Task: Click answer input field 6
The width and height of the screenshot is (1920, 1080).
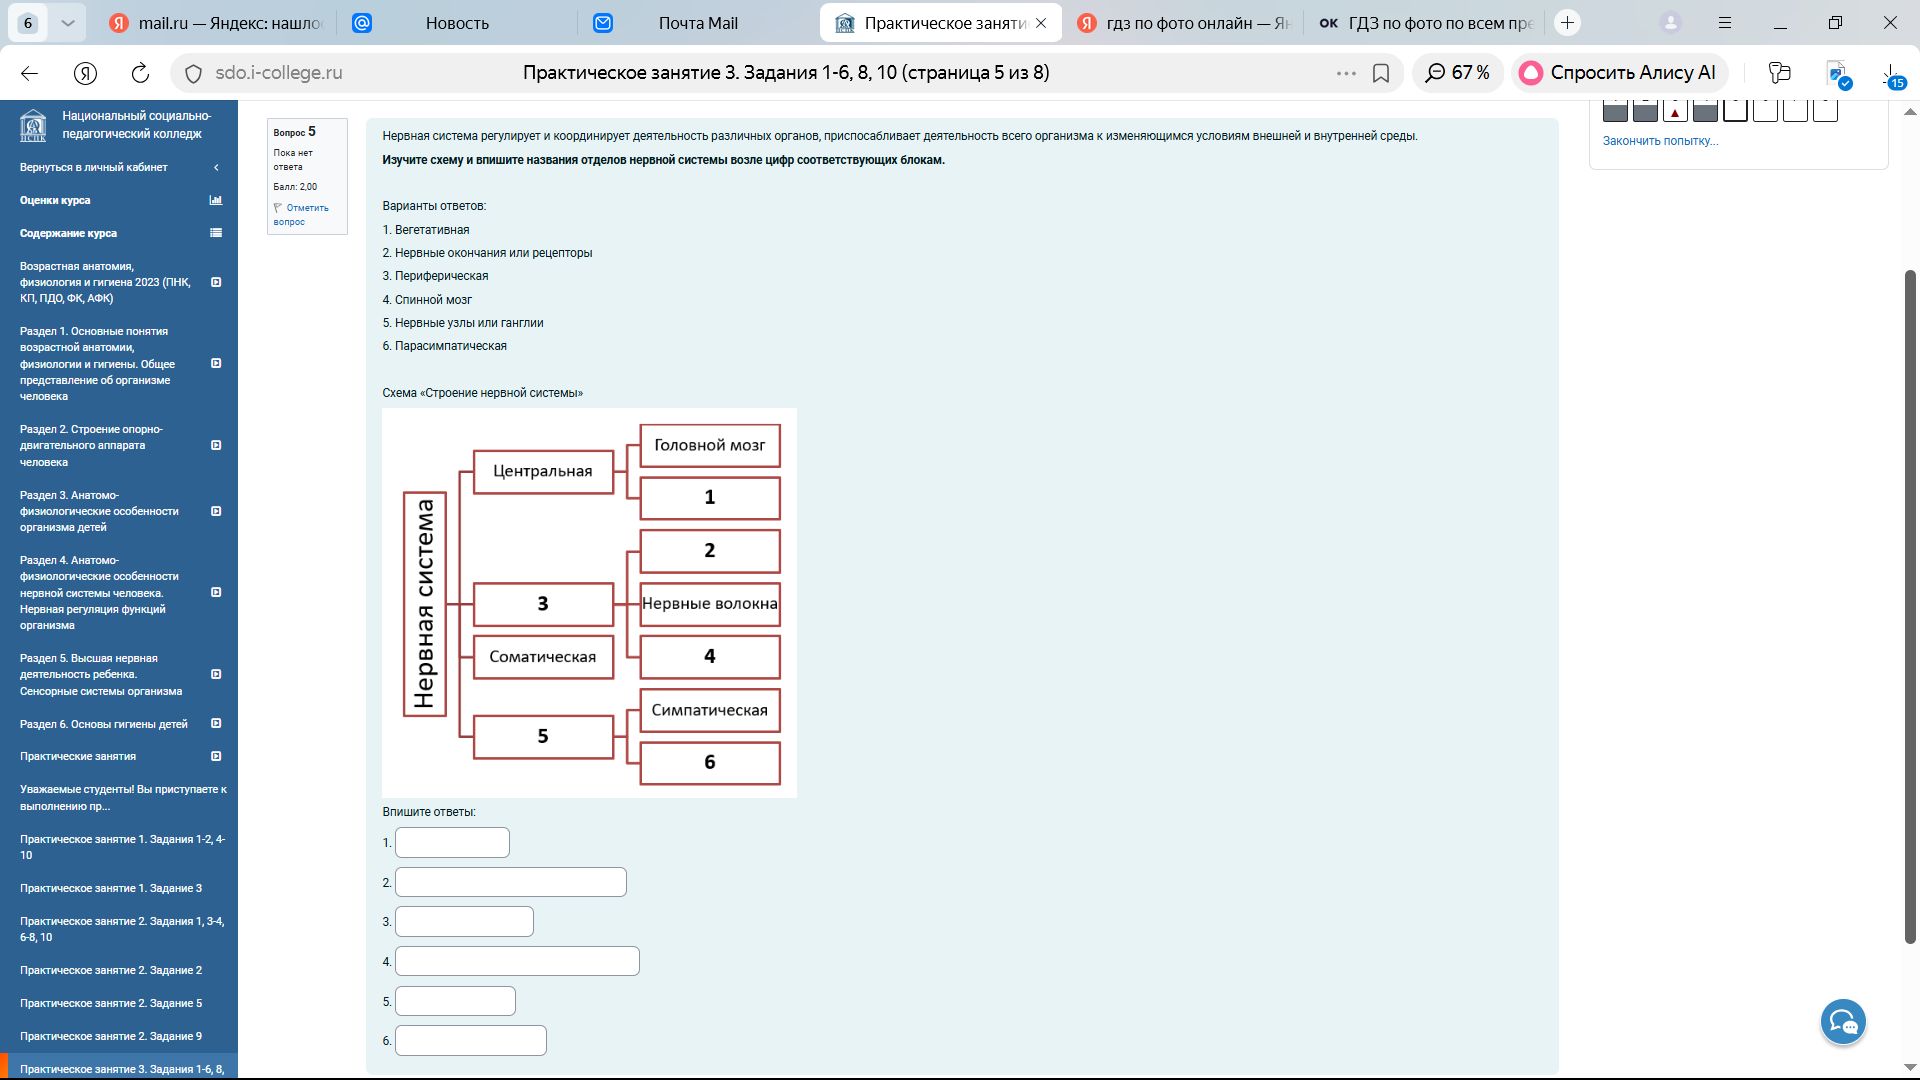Action: pos(471,1041)
